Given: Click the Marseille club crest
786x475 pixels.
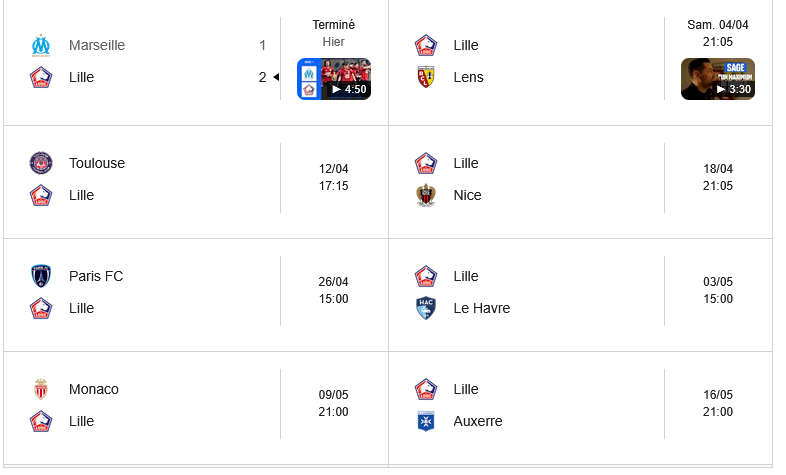Looking at the screenshot, I should click(x=40, y=45).
